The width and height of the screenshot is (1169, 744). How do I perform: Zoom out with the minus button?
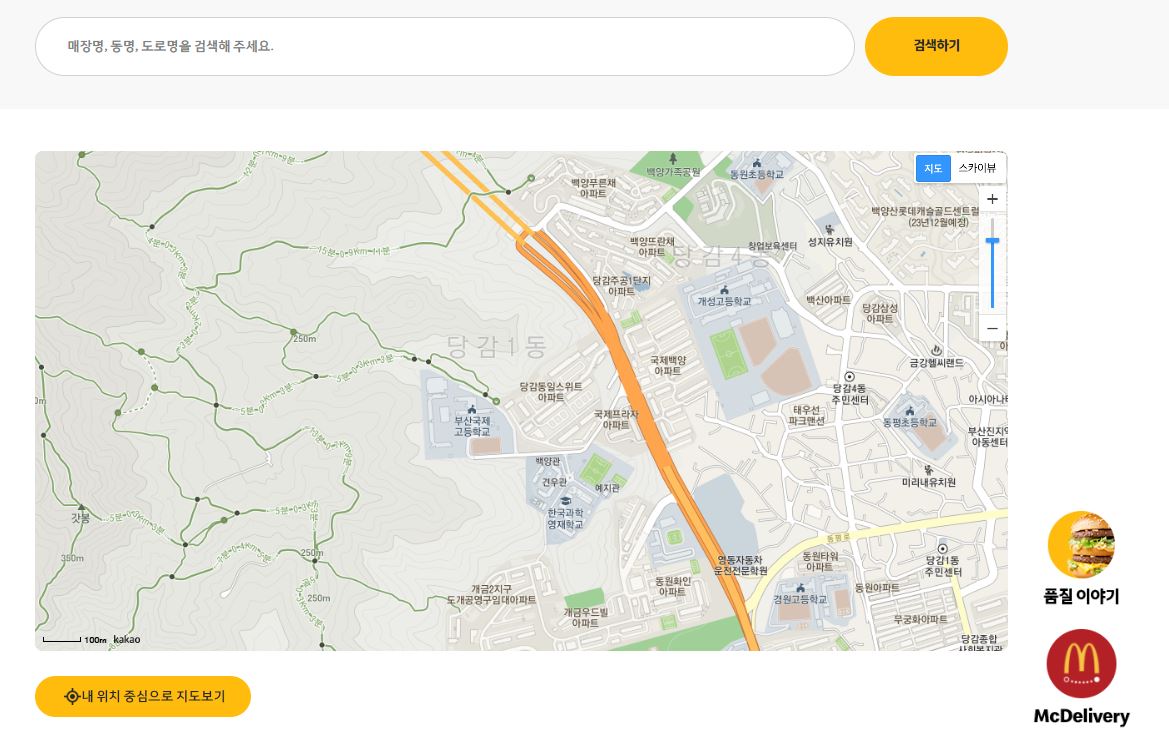pyautogui.click(x=992, y=329)
